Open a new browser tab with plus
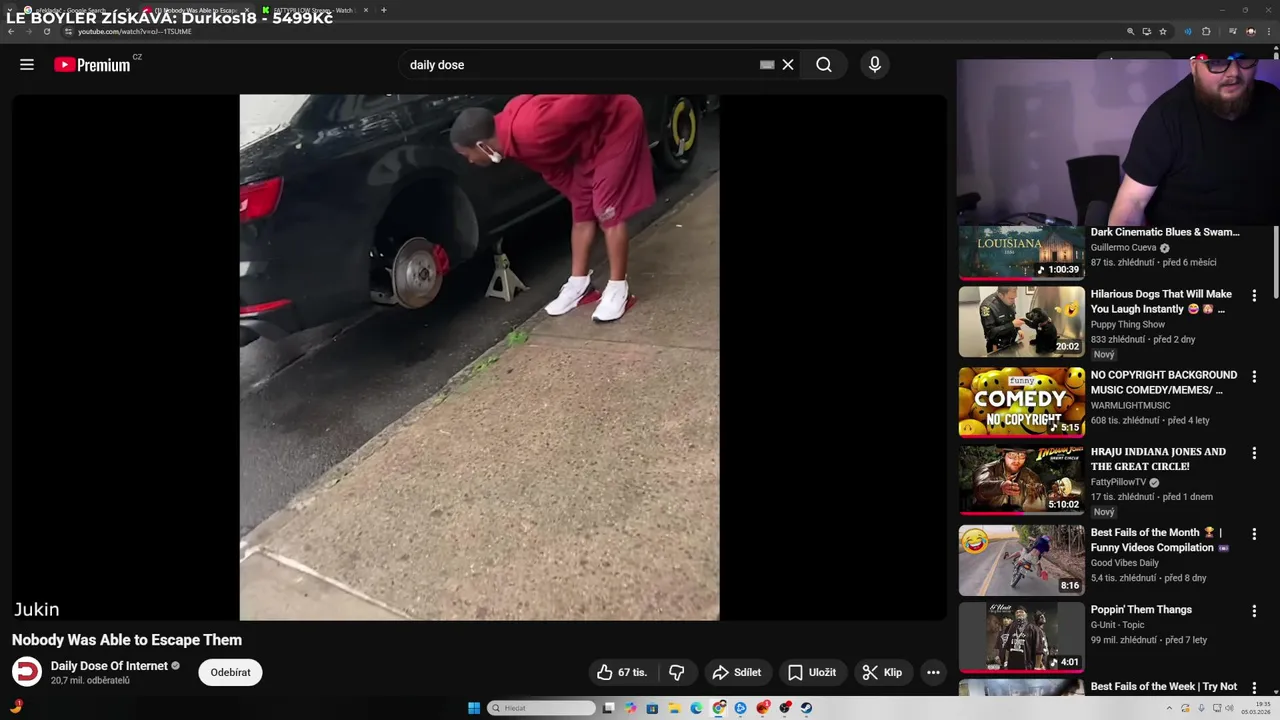Viewport: 1280px width, 720px height. pos(384,10)
